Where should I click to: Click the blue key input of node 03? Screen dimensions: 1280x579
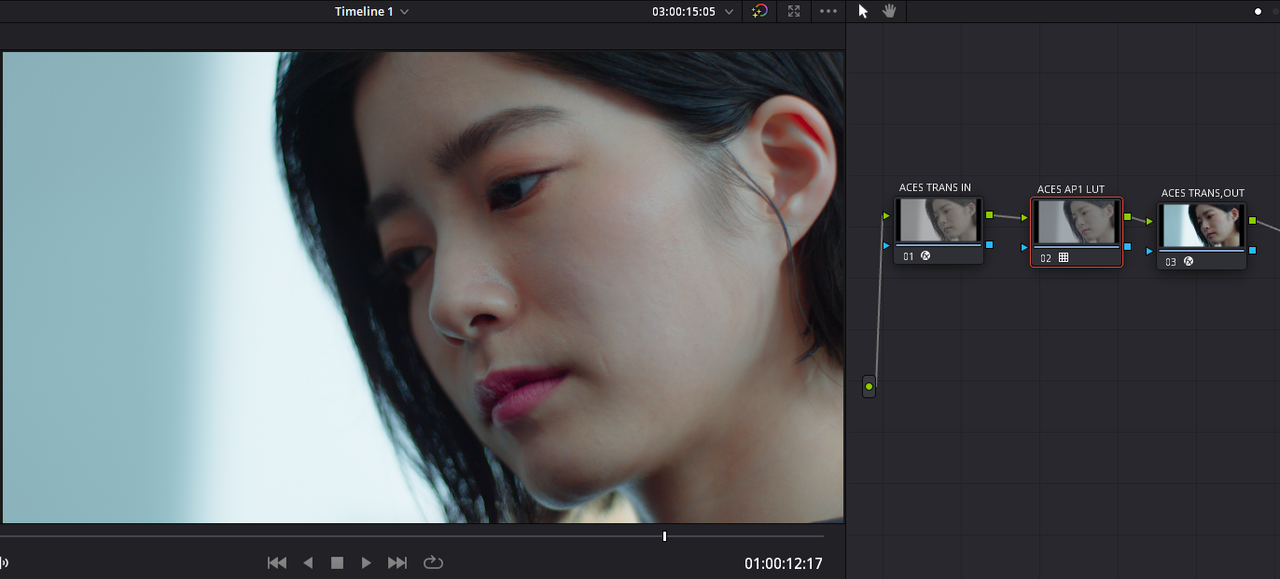coord(1150,251)
